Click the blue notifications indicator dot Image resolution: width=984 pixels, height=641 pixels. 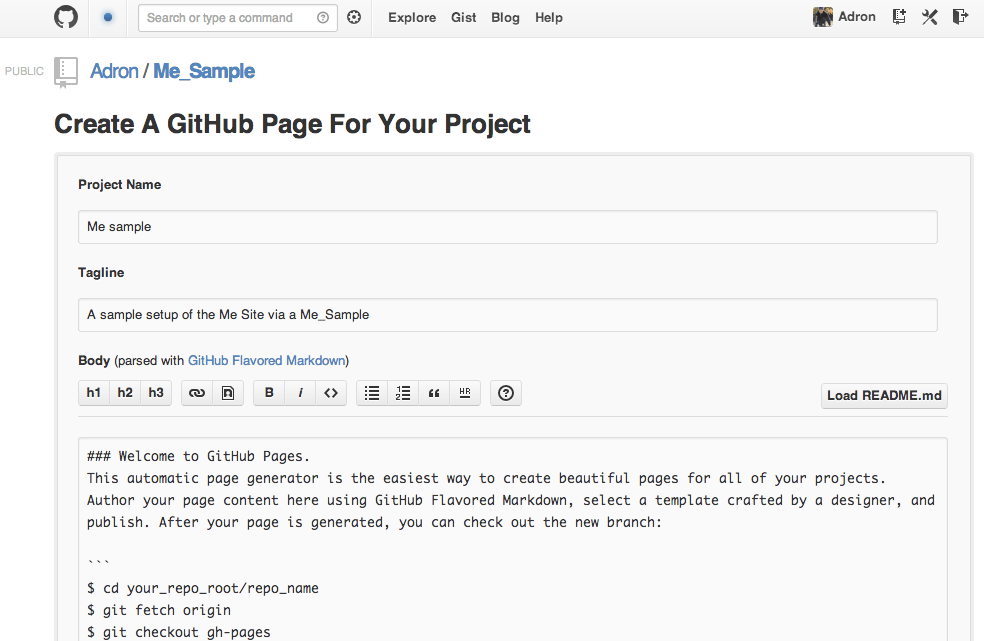[108, 17]
